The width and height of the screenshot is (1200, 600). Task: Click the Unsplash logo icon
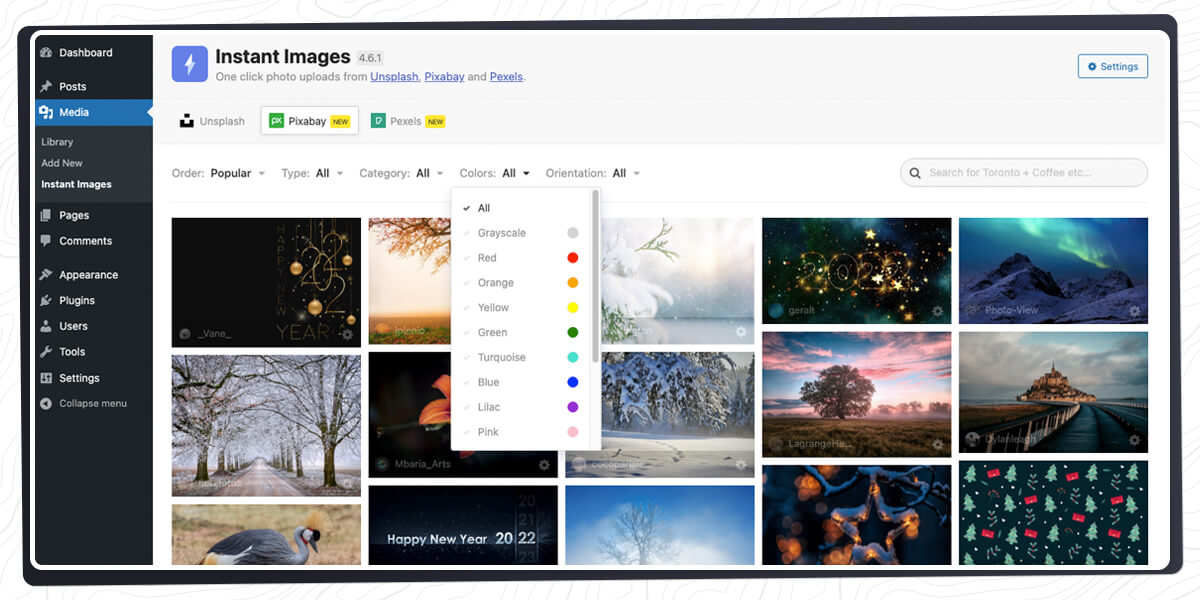pos(186,121)
